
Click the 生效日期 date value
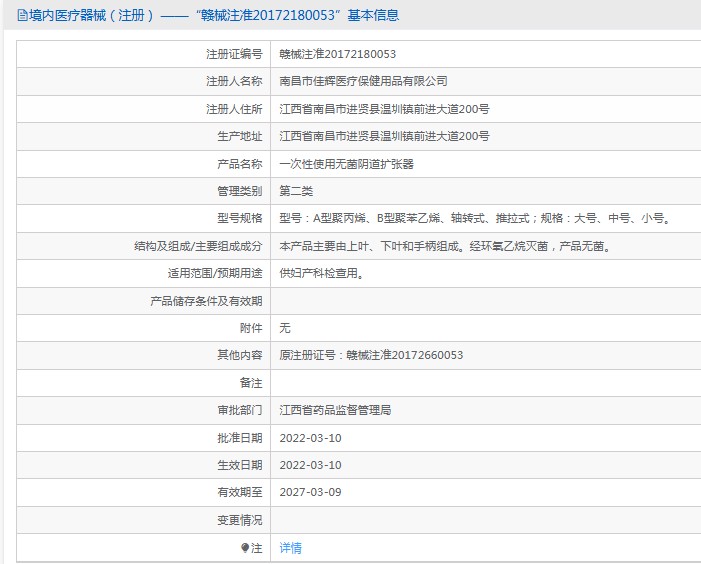[x=310, y=465]
